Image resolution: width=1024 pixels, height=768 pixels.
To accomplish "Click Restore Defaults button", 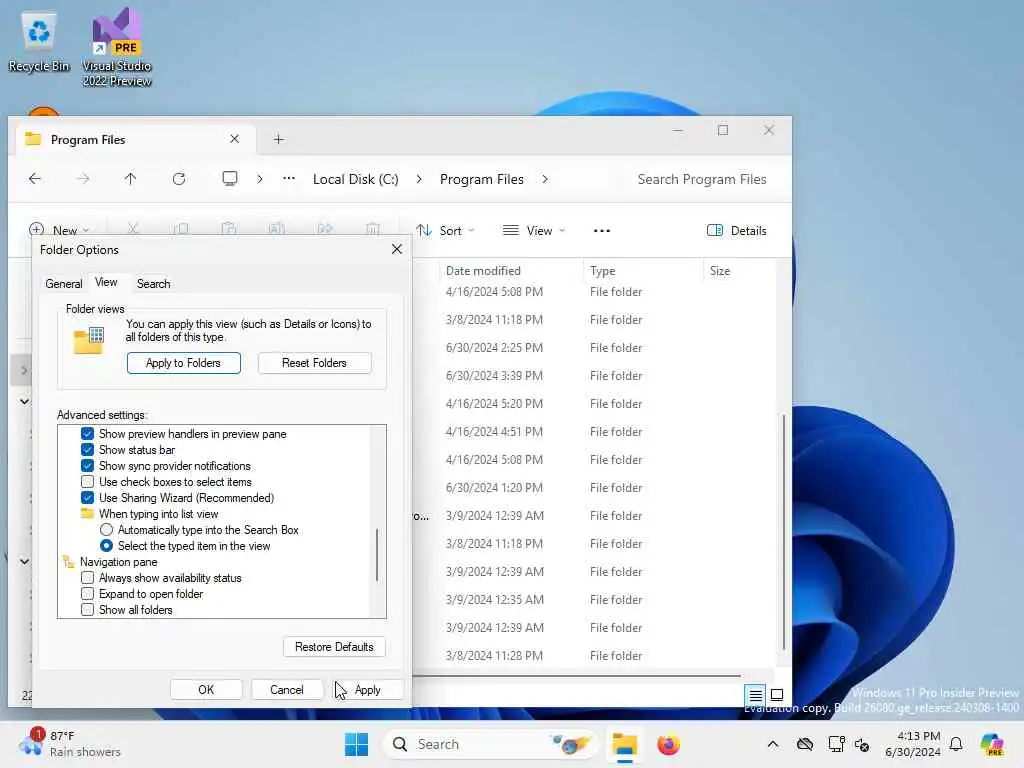I will pos(334,647).
